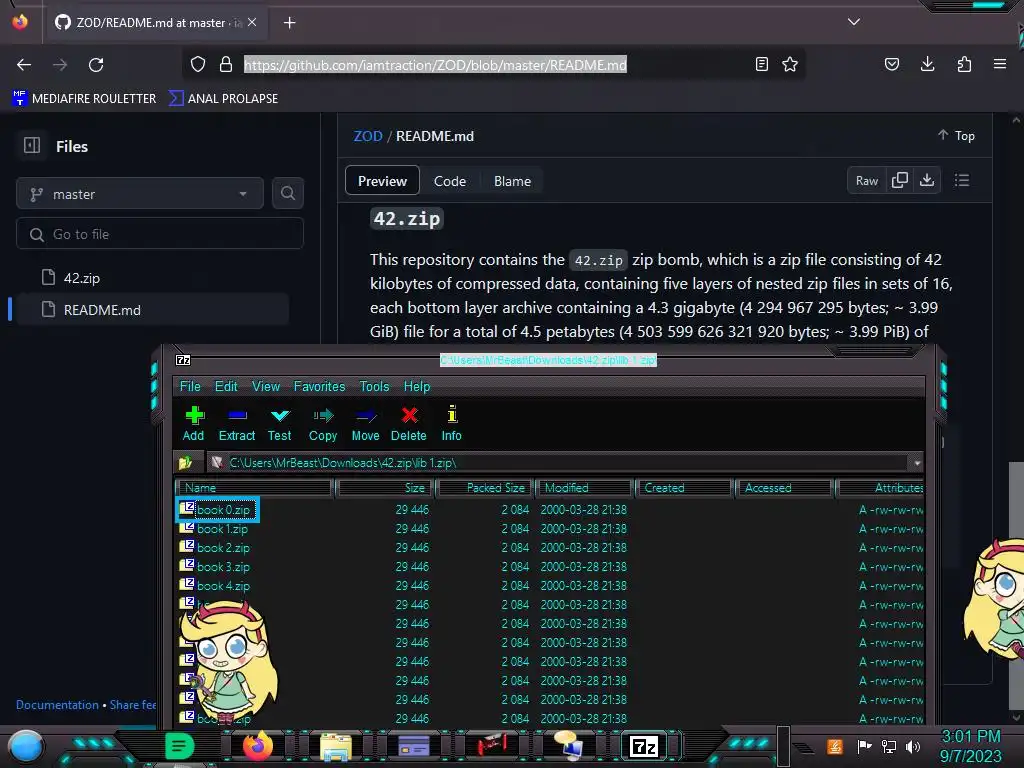Switch to the 7-Zip taskbar item
Viewport: 1024px width, 768px height.
pyautogui.click(x=643, y=746)
